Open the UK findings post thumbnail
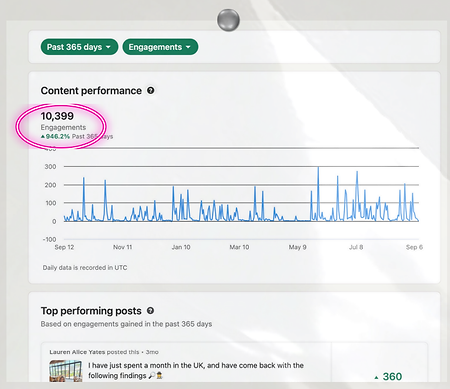 [66, 371]
